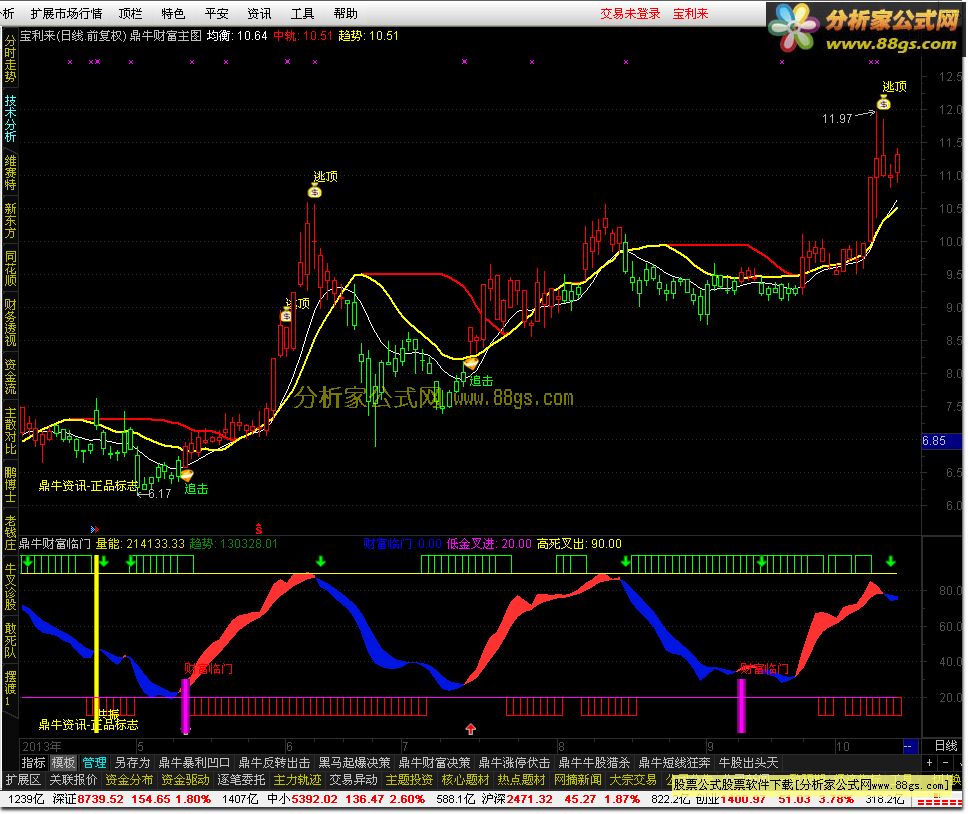Viewport: 968px width, 814px height.
Task: Click the money bag 逃顶 icon at 11.97 peak
Action: point(883,103)
